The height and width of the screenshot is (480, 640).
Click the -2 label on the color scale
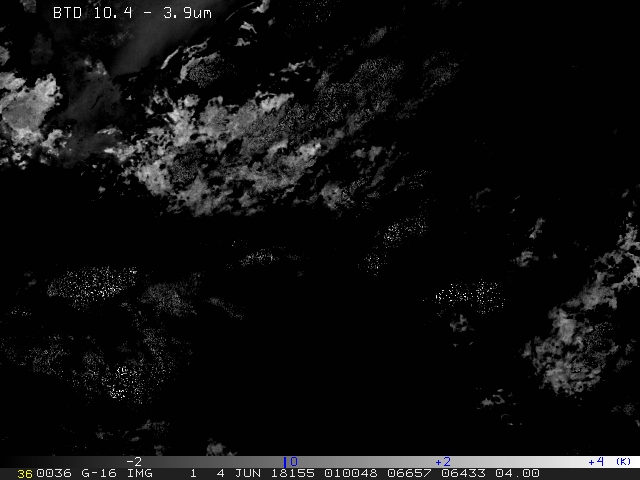[133, 462]
